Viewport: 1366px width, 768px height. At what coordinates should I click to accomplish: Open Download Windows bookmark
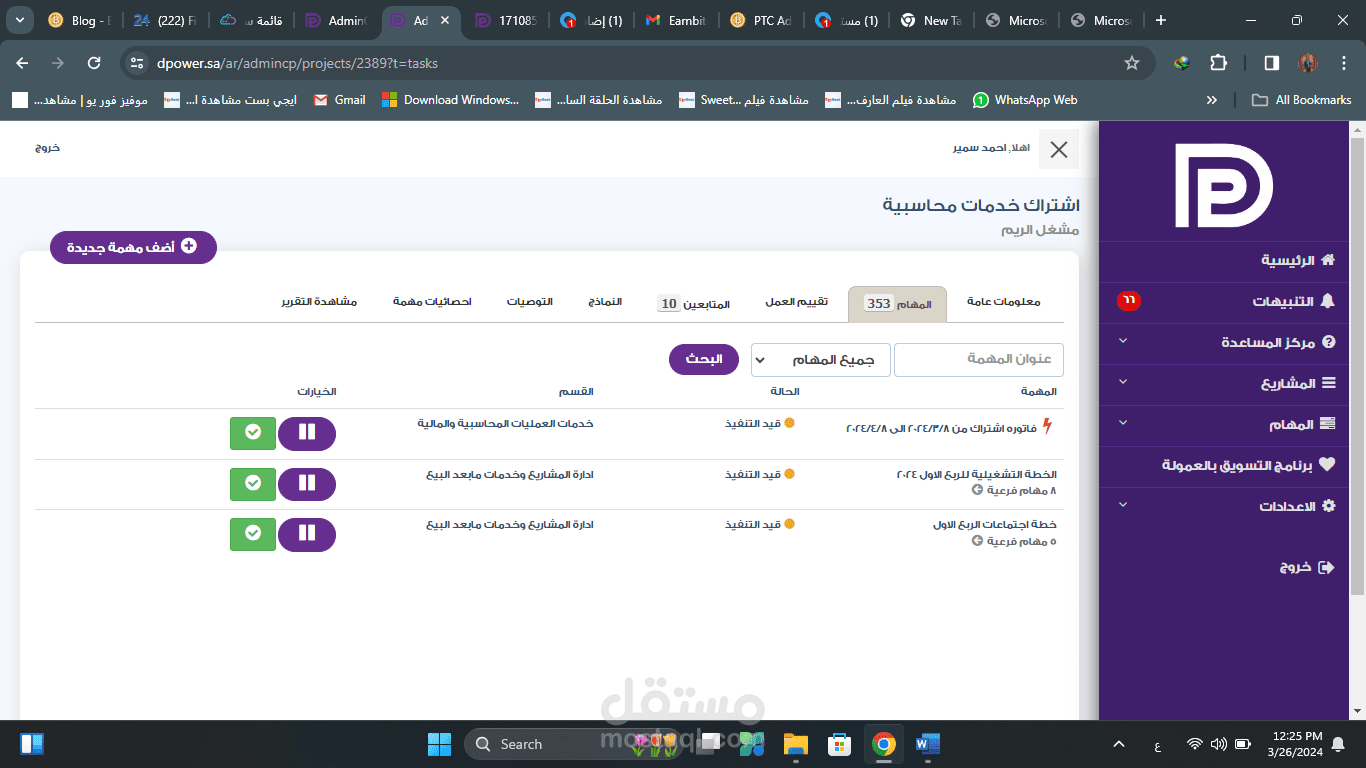[x=451, y=100]
